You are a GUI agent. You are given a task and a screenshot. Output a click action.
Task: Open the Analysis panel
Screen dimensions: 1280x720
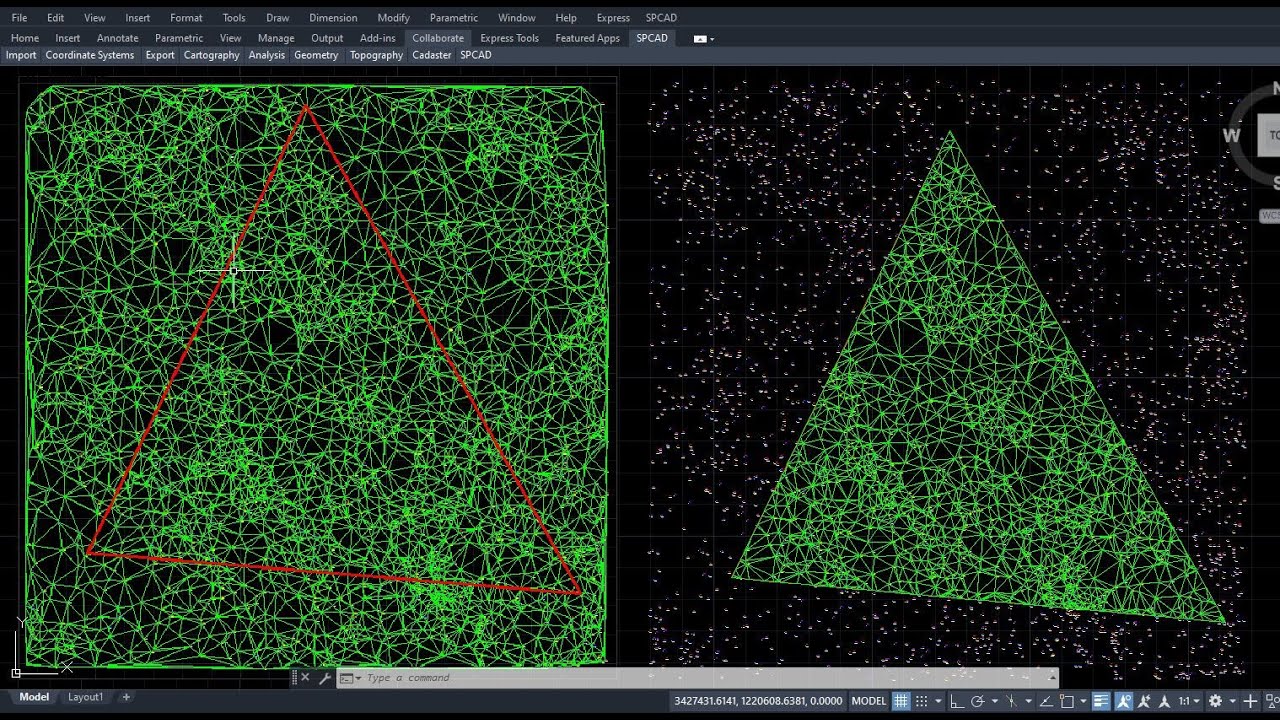[x=267, y=55]
